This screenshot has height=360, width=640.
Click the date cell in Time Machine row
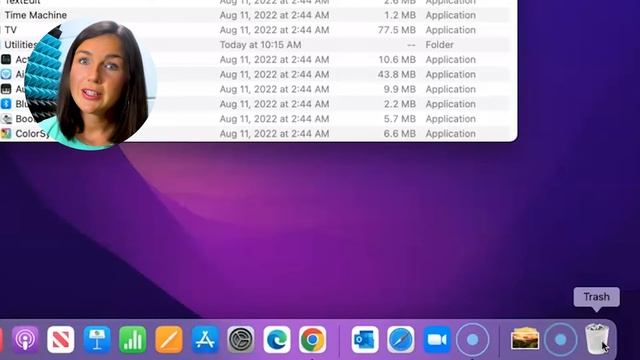(x=274, y=15)
